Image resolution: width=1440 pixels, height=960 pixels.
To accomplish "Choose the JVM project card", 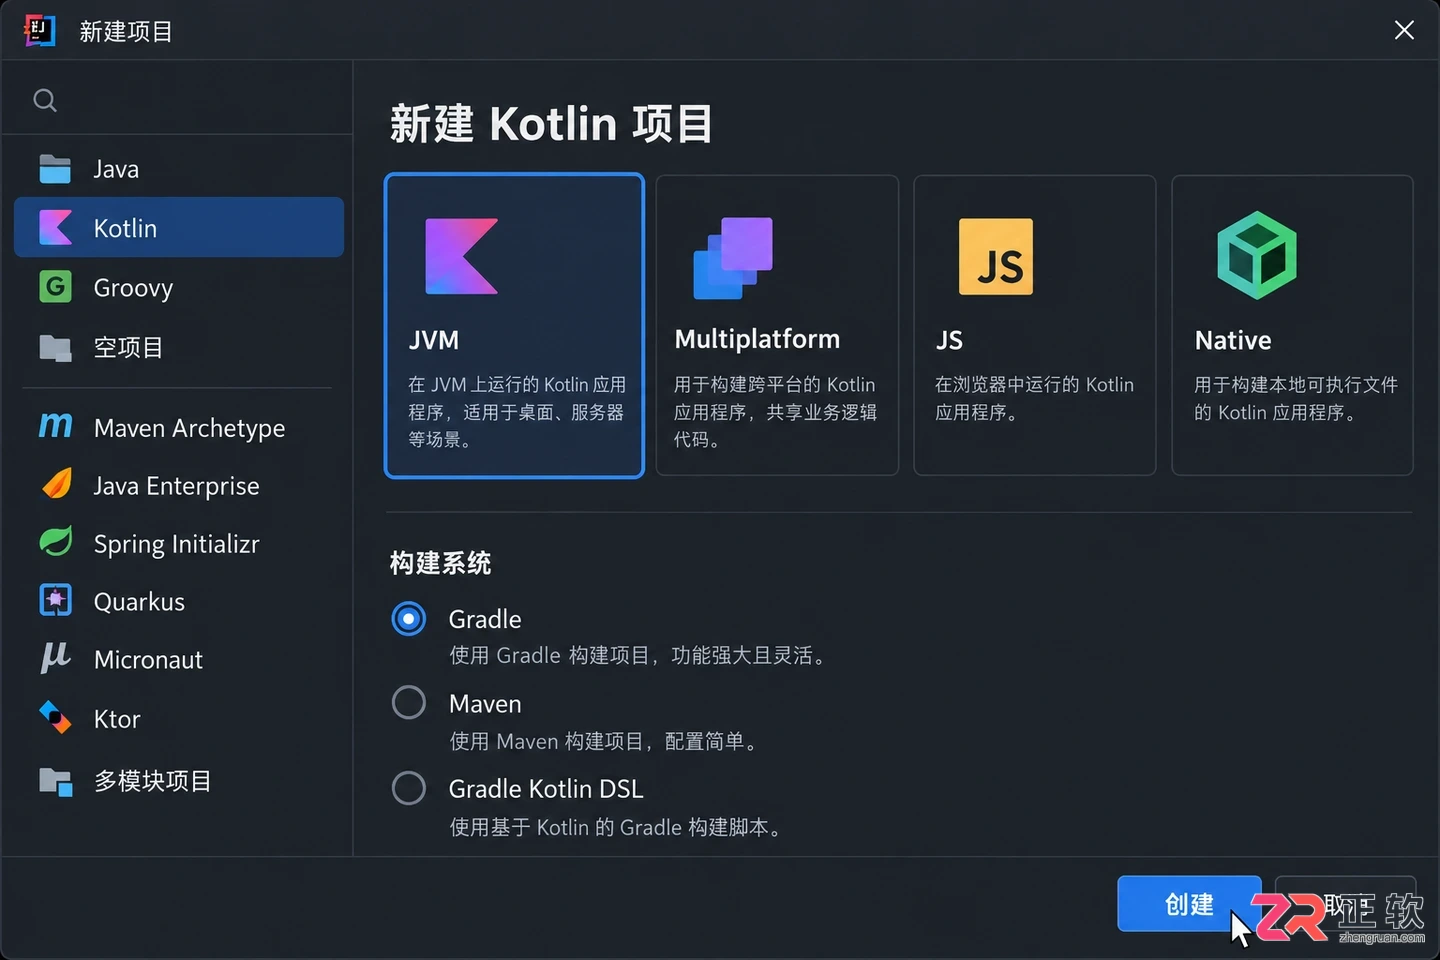I will pos(514,325).
